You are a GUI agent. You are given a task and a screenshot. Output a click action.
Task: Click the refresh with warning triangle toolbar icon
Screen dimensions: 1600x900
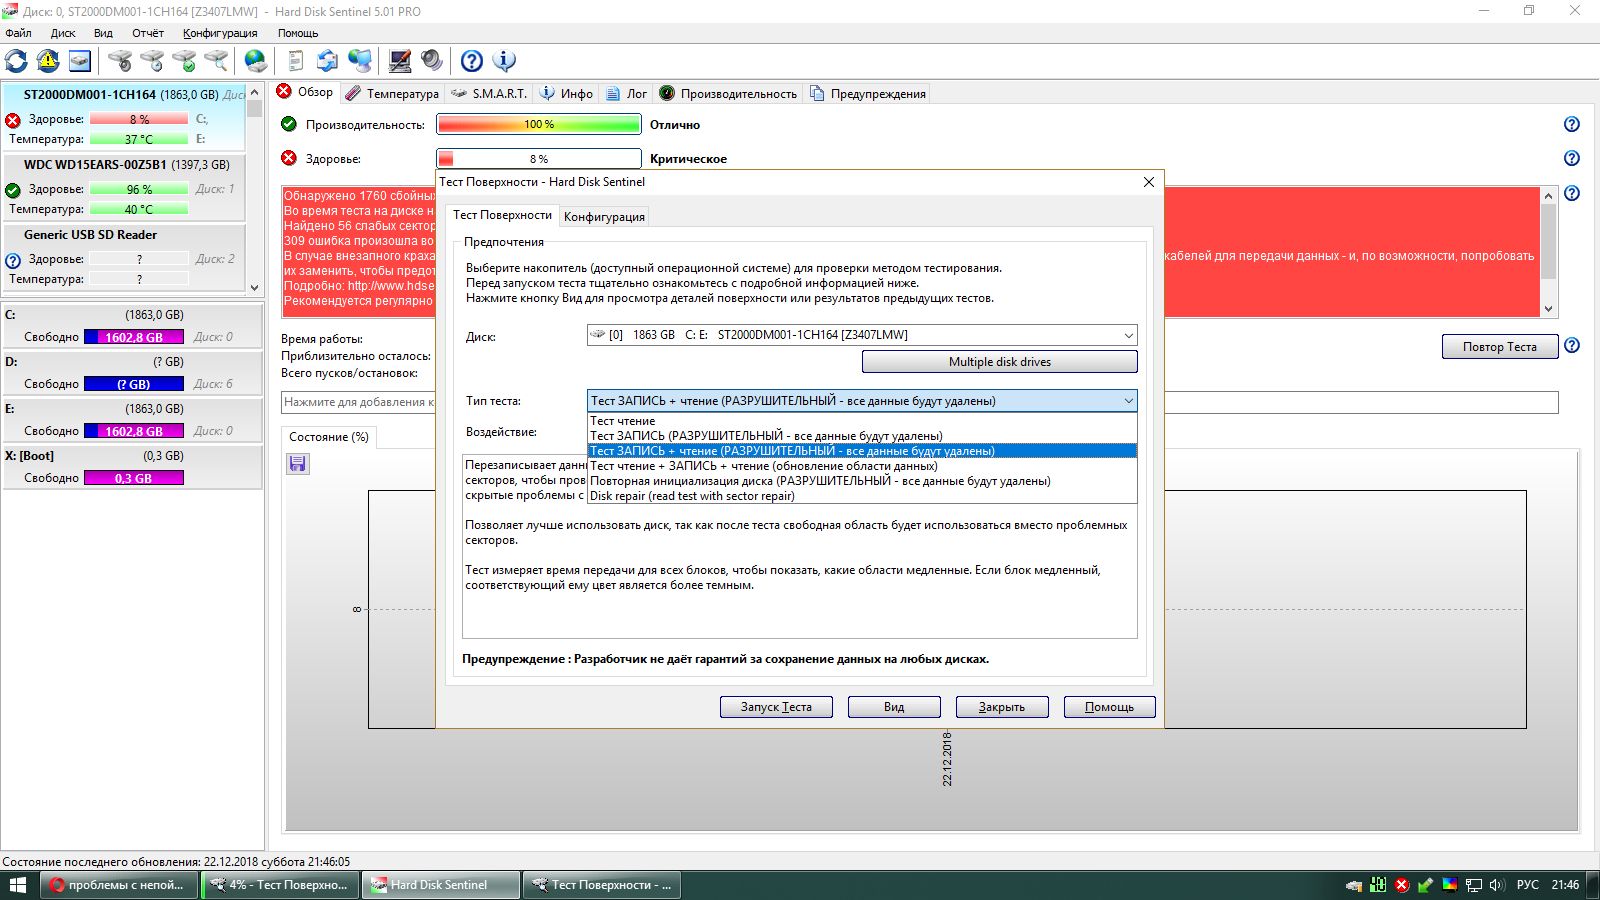48,61
